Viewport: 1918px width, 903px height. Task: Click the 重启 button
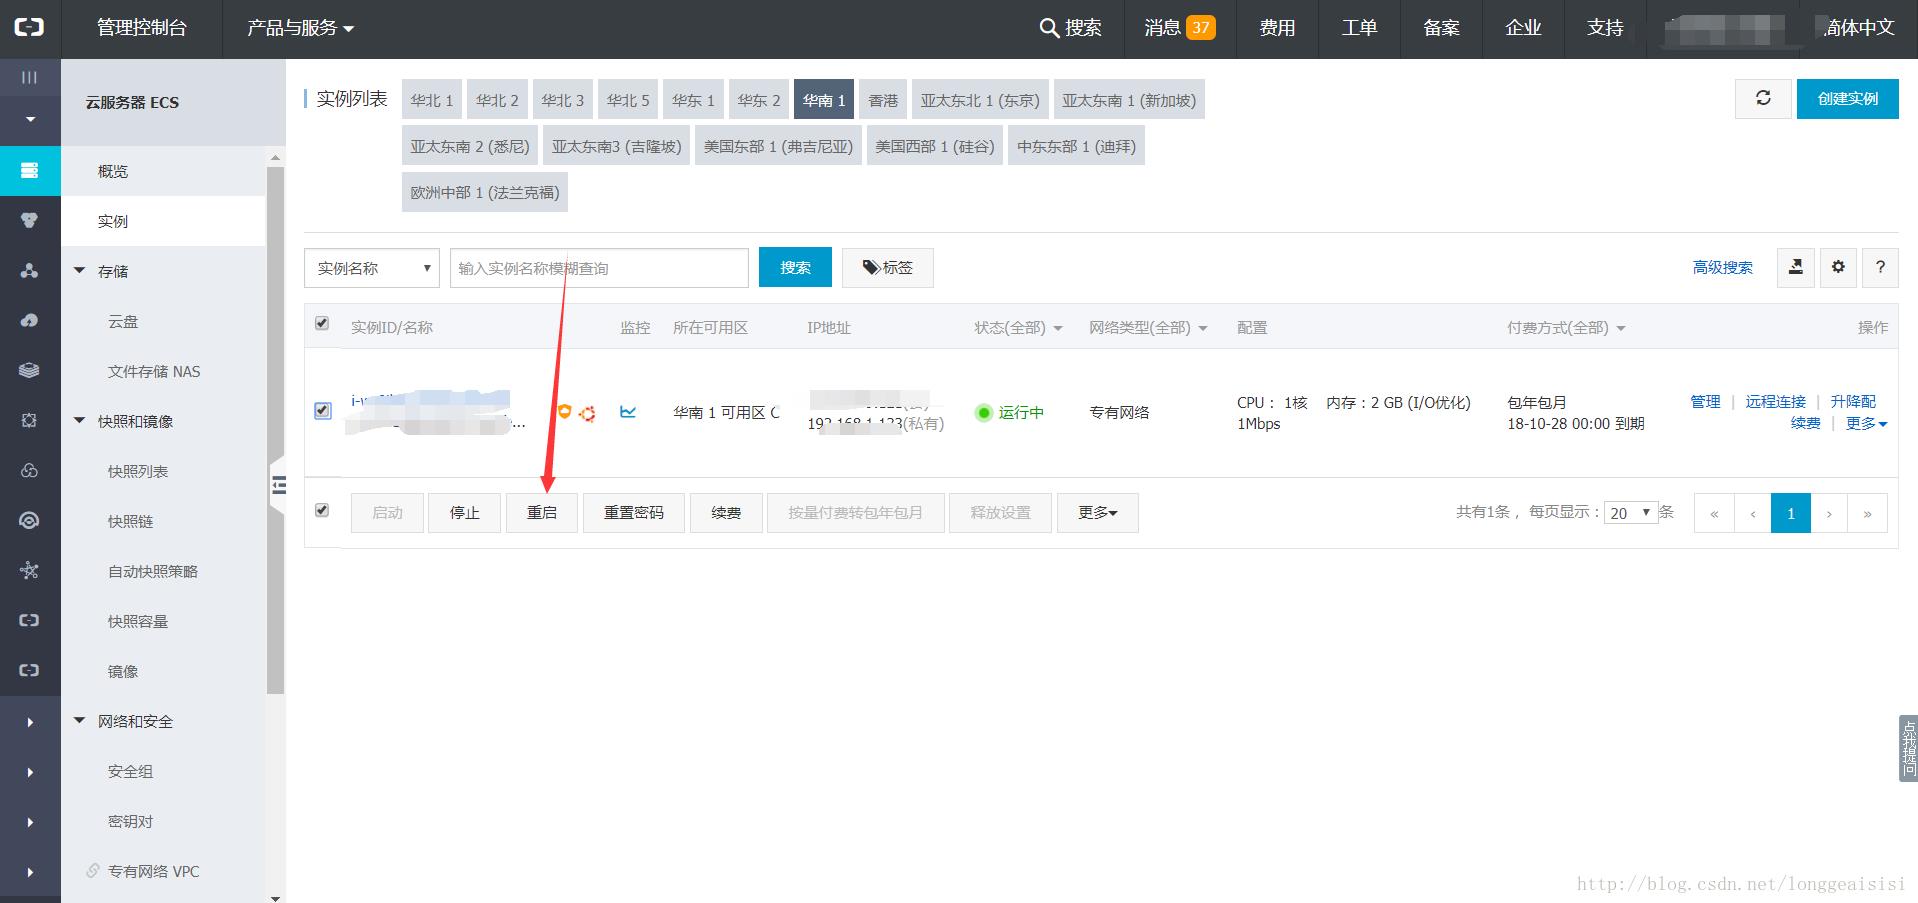[542, 512]
